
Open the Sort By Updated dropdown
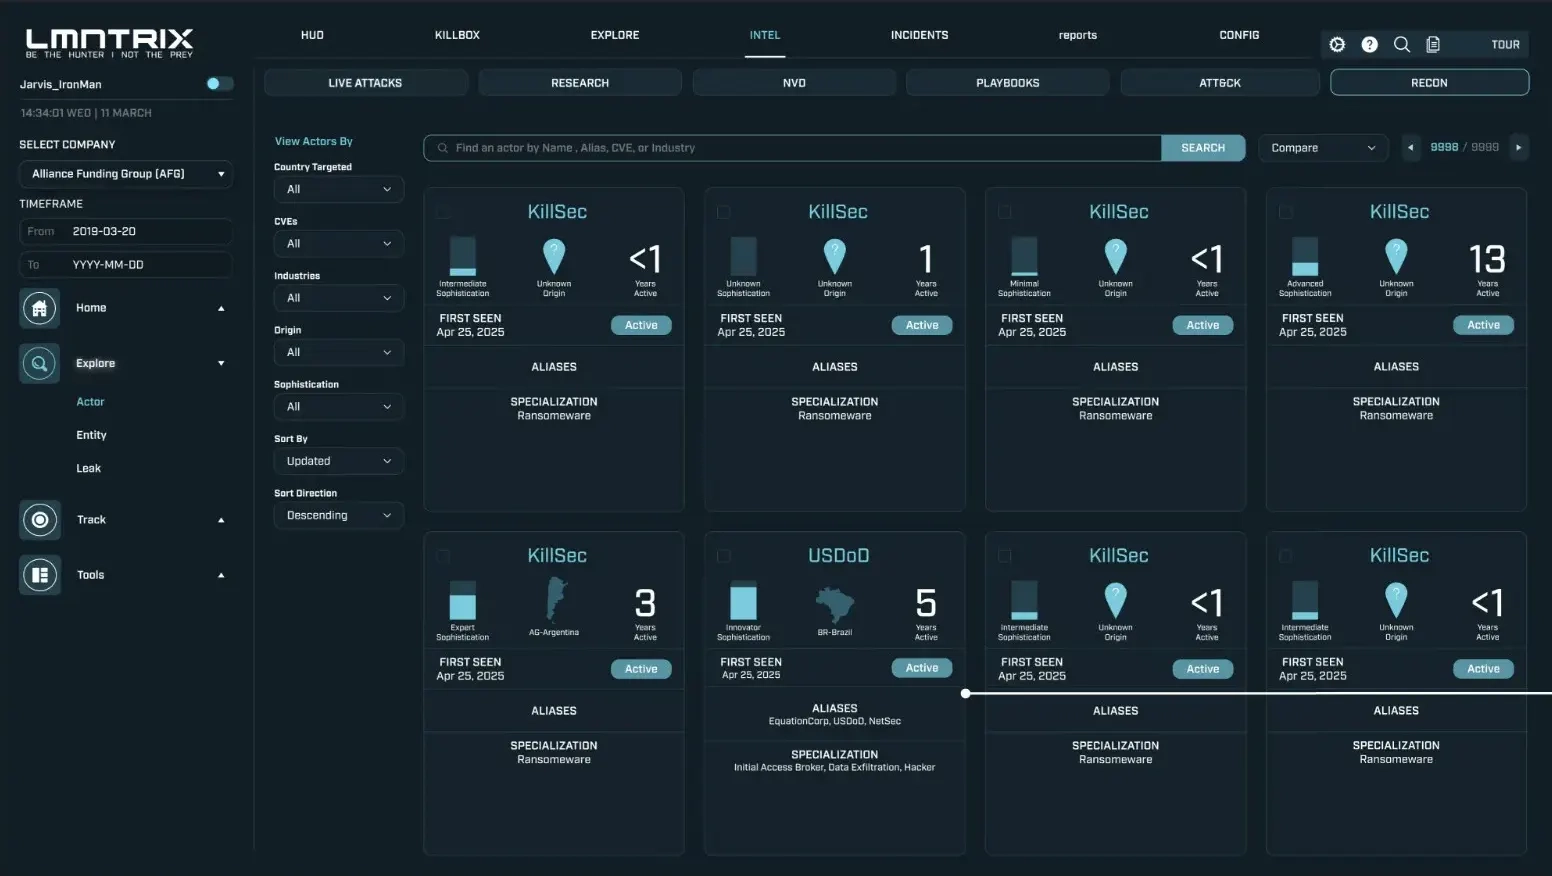(x=339, y=461)
